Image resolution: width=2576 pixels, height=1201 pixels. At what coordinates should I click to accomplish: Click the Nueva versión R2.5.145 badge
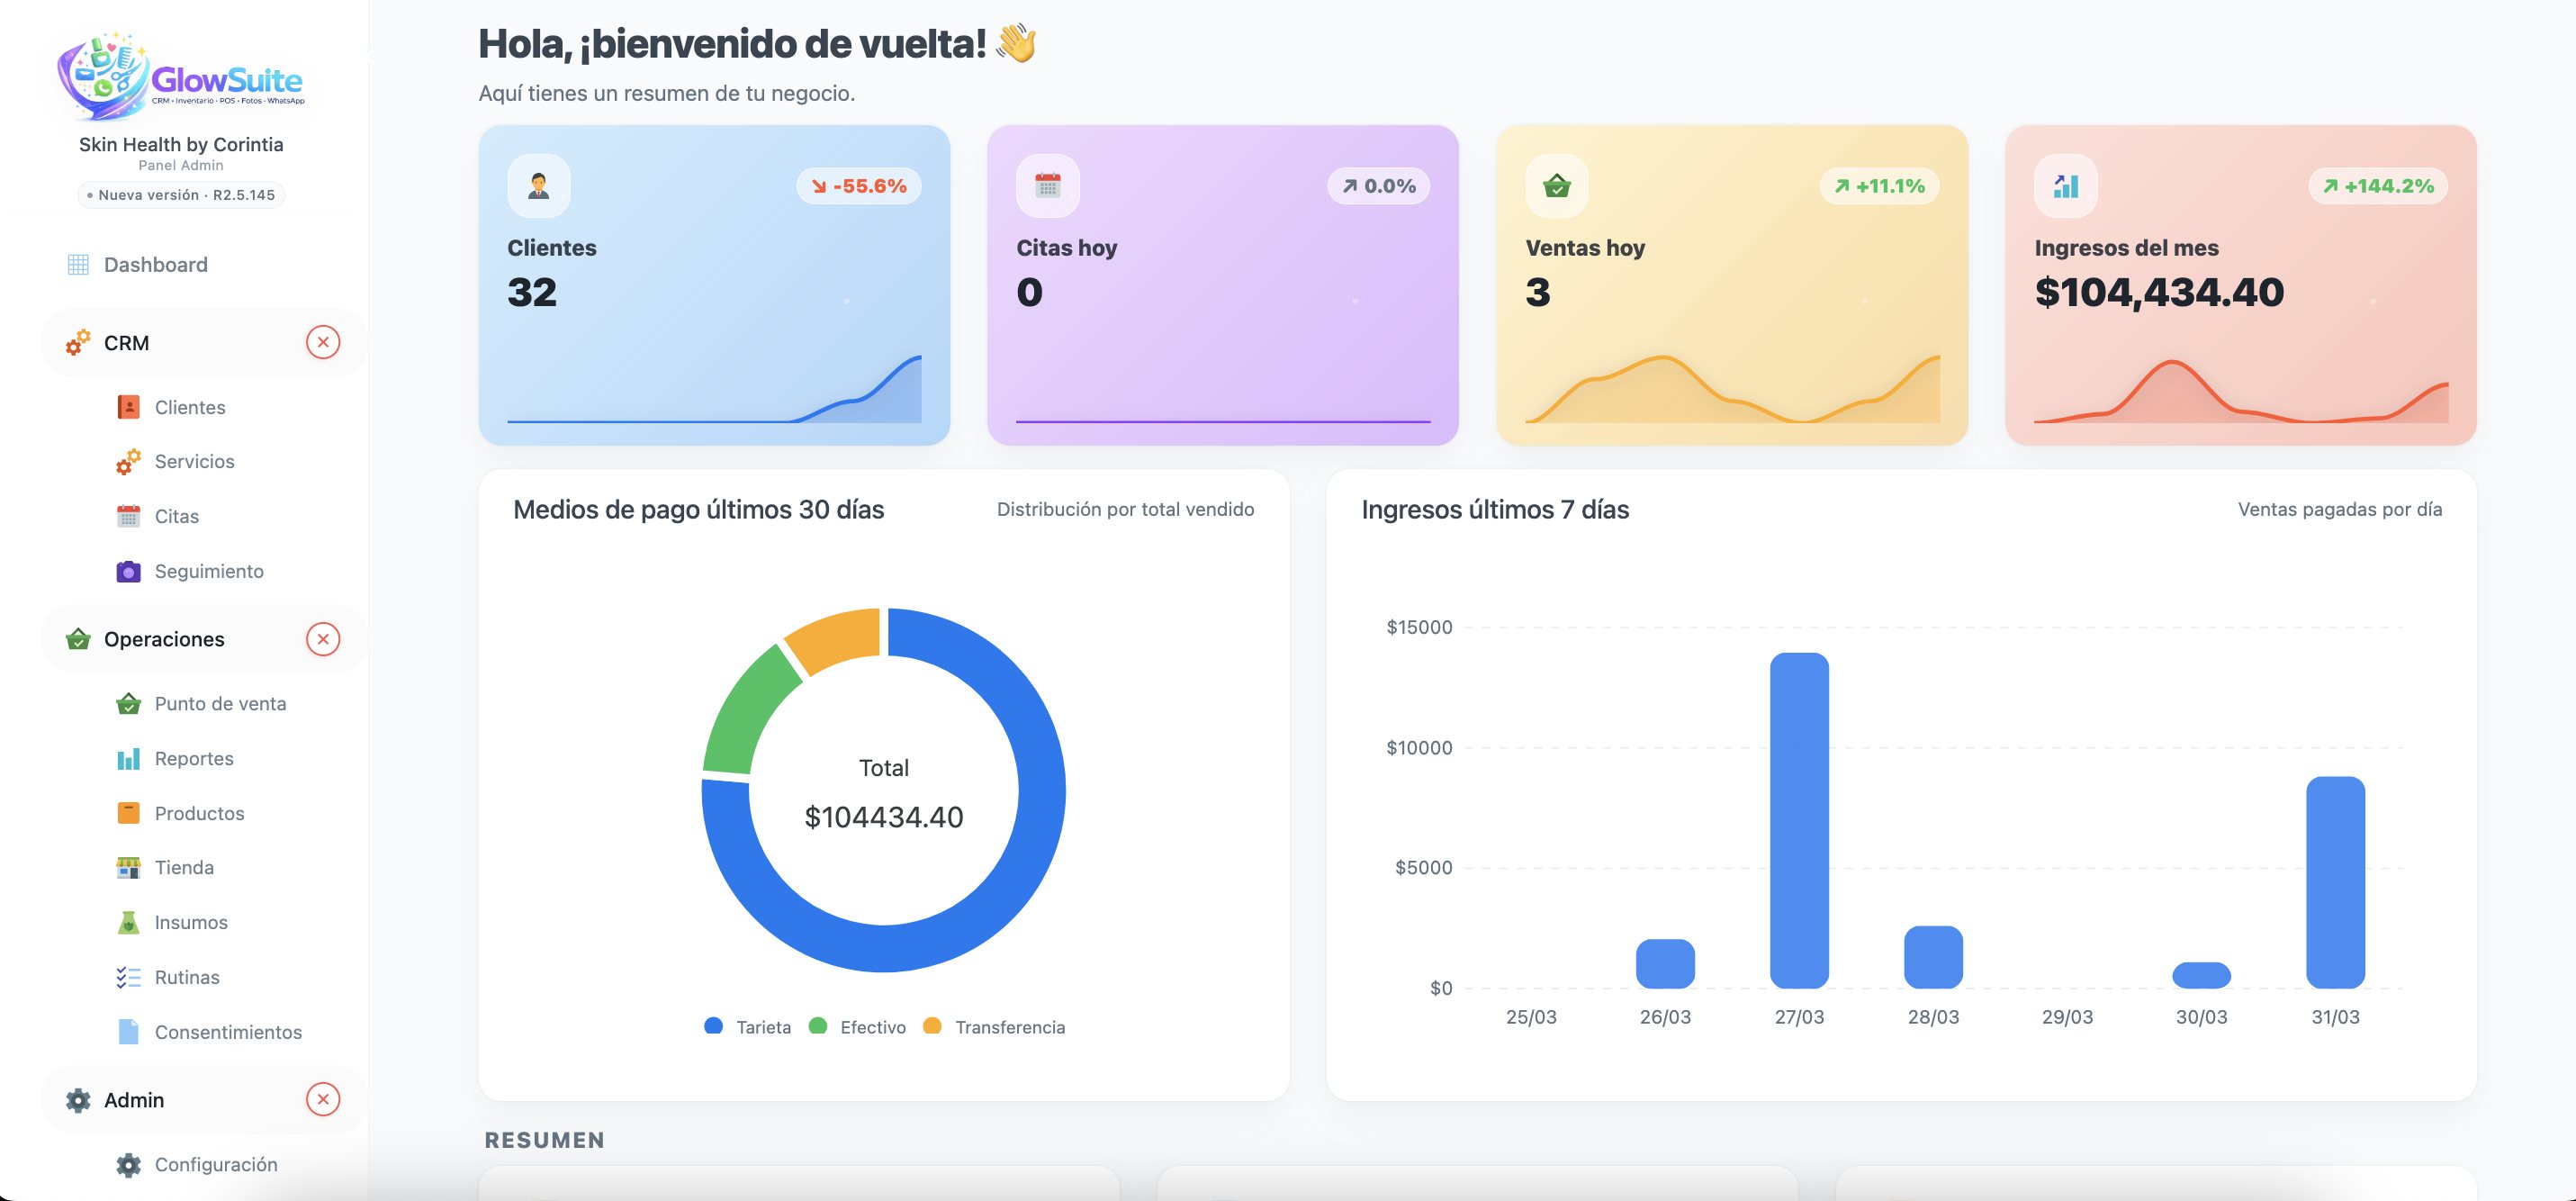click(x=181, y=195)
